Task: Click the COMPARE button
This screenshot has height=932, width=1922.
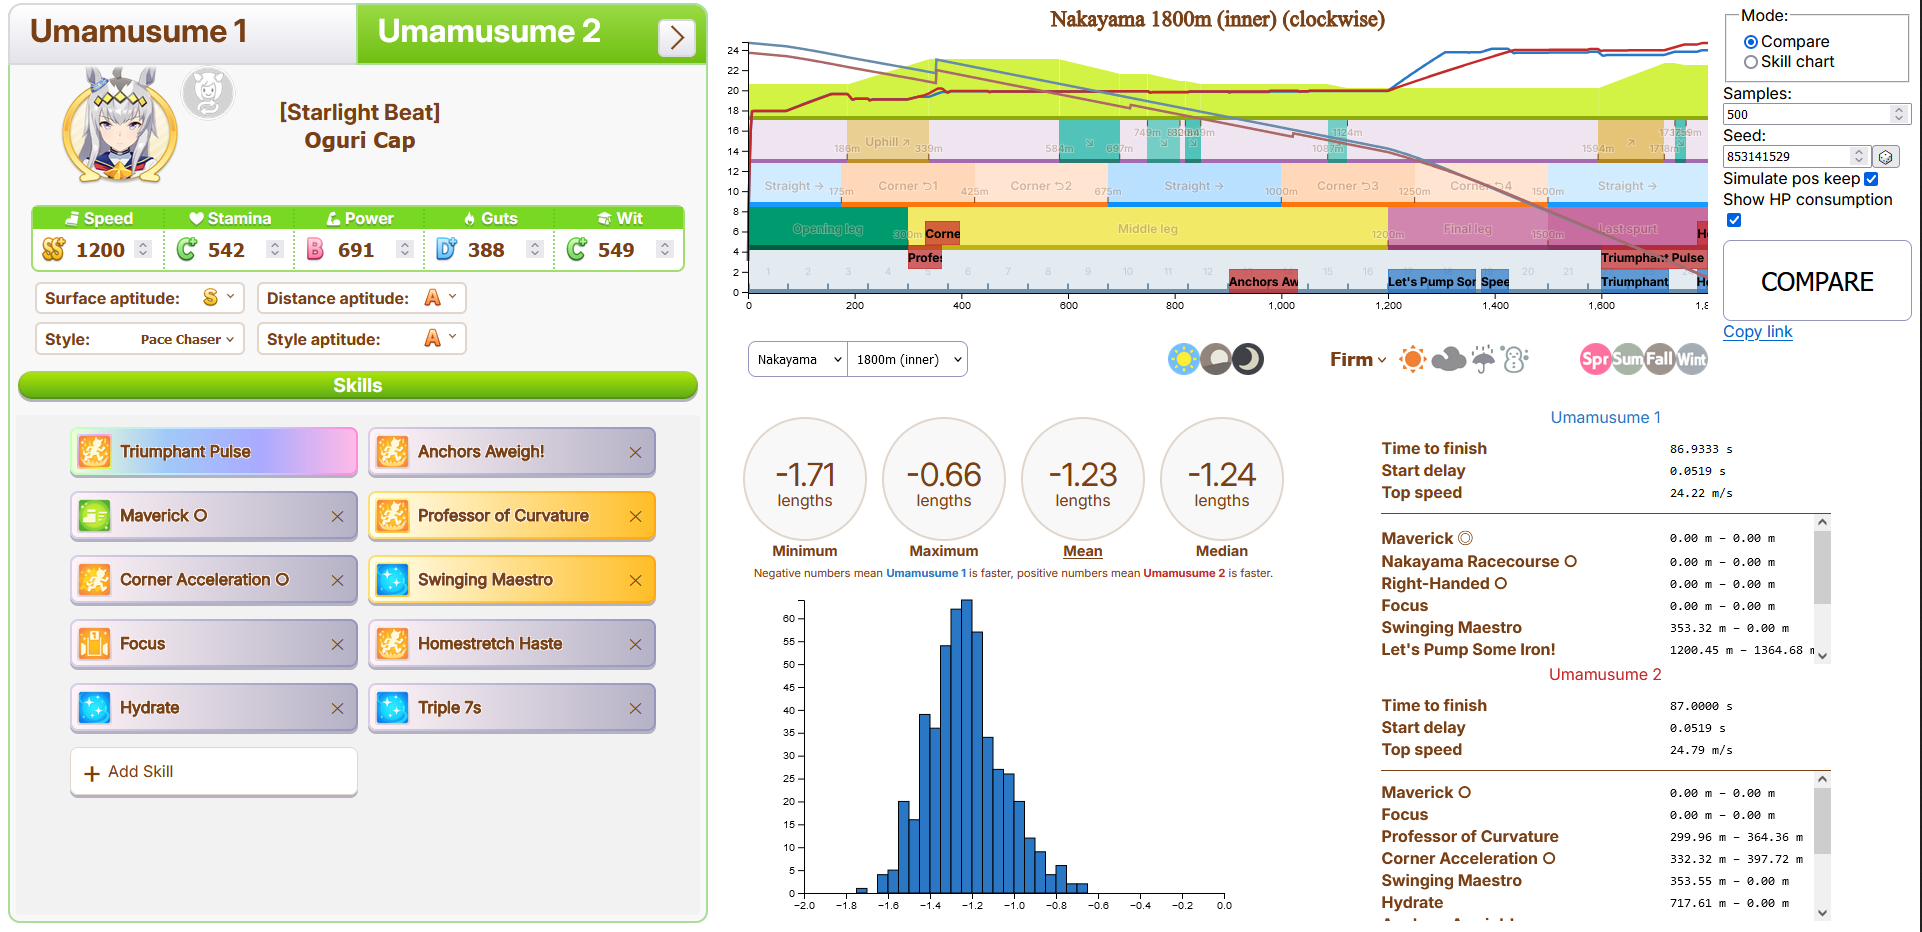Action: pyautogui.click(x=1817, y=281)
